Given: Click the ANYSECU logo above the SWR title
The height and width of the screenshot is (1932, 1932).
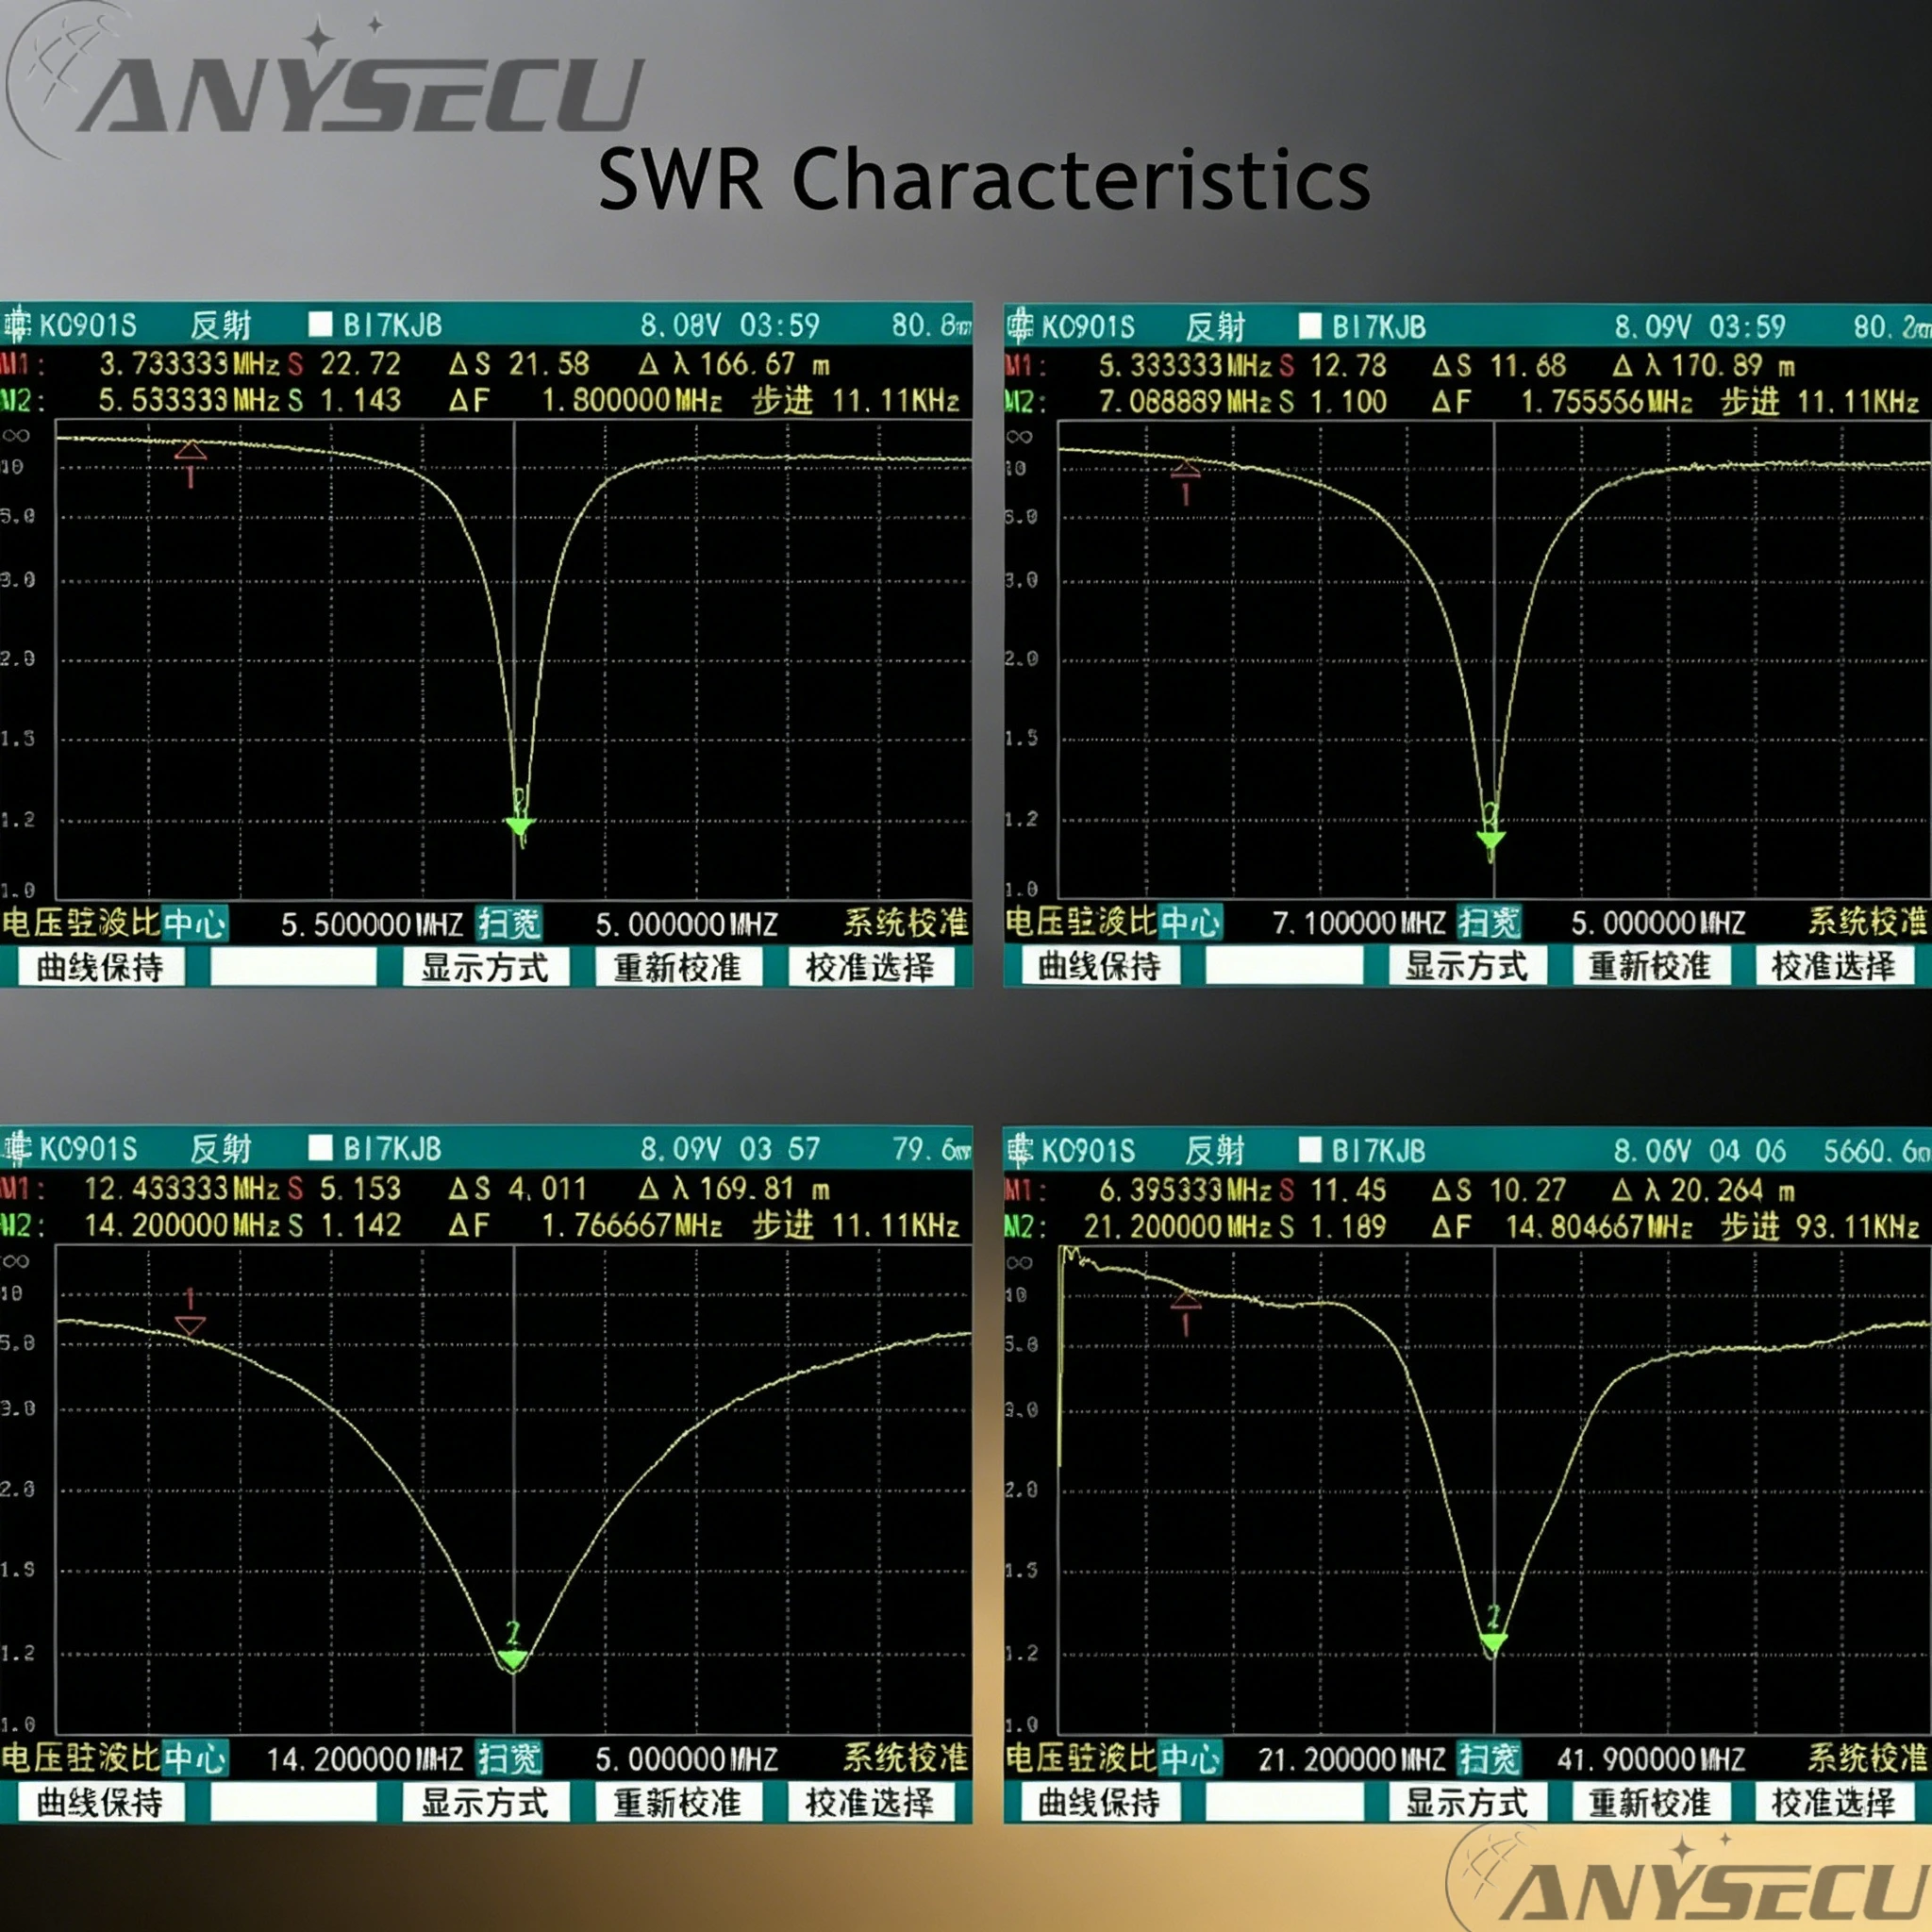Looking at the screenshot, I should coord(325,82).
